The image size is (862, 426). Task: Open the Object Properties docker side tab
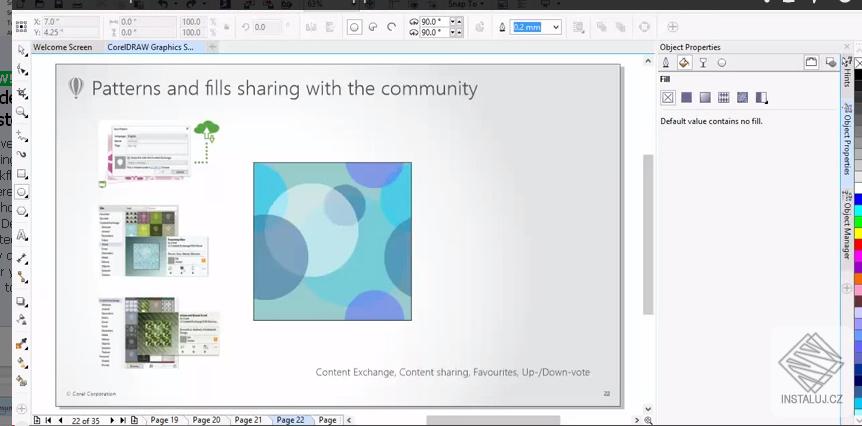point(847,139)
